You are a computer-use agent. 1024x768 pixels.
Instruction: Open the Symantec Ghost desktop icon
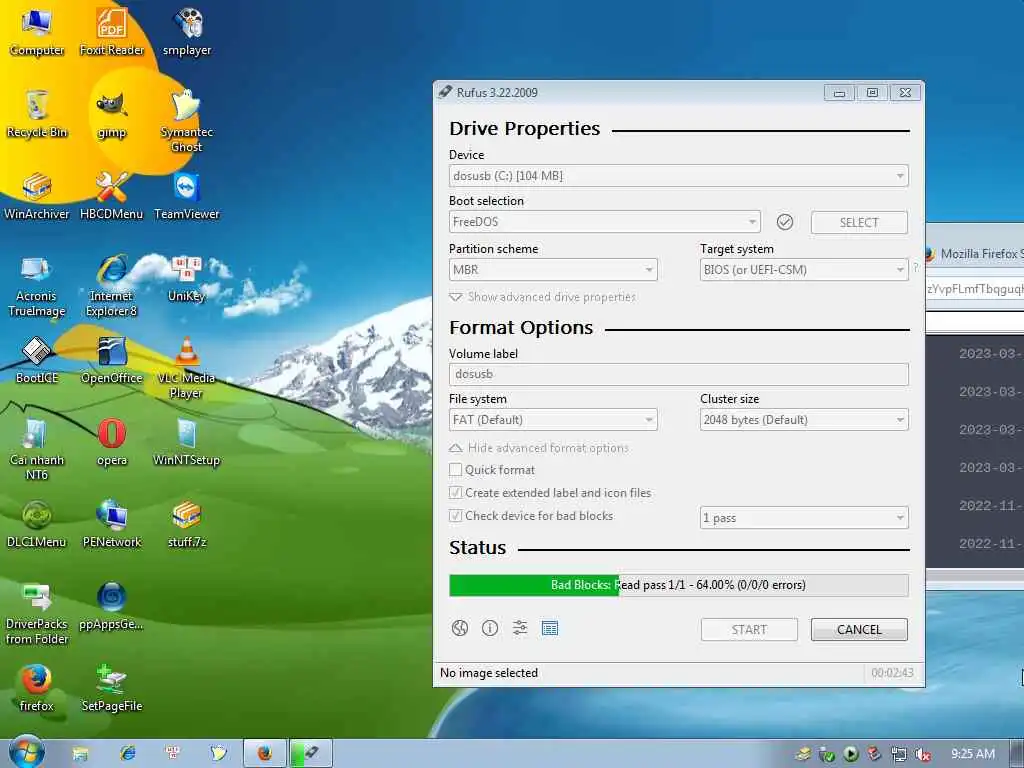tap(187, 122)
